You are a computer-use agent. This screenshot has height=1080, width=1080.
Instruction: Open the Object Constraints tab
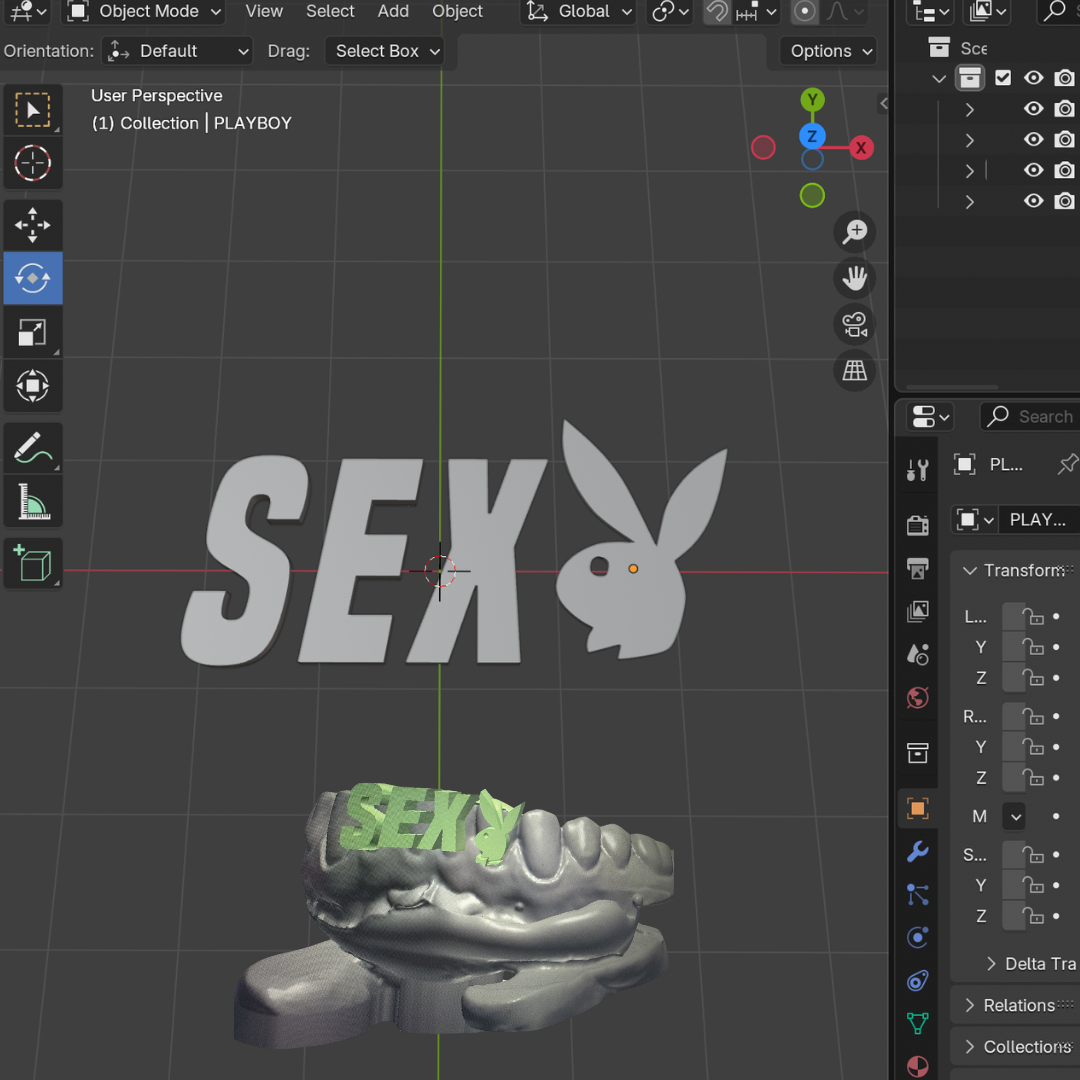(x=917, y=980)
